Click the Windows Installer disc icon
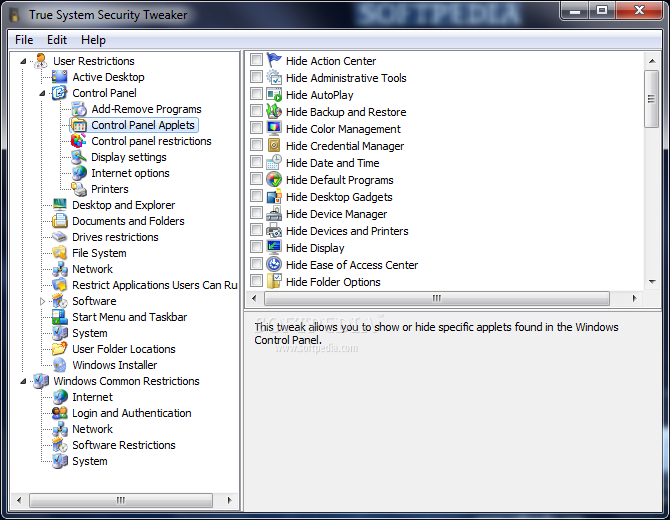670x520 pixels. point(59,365)
